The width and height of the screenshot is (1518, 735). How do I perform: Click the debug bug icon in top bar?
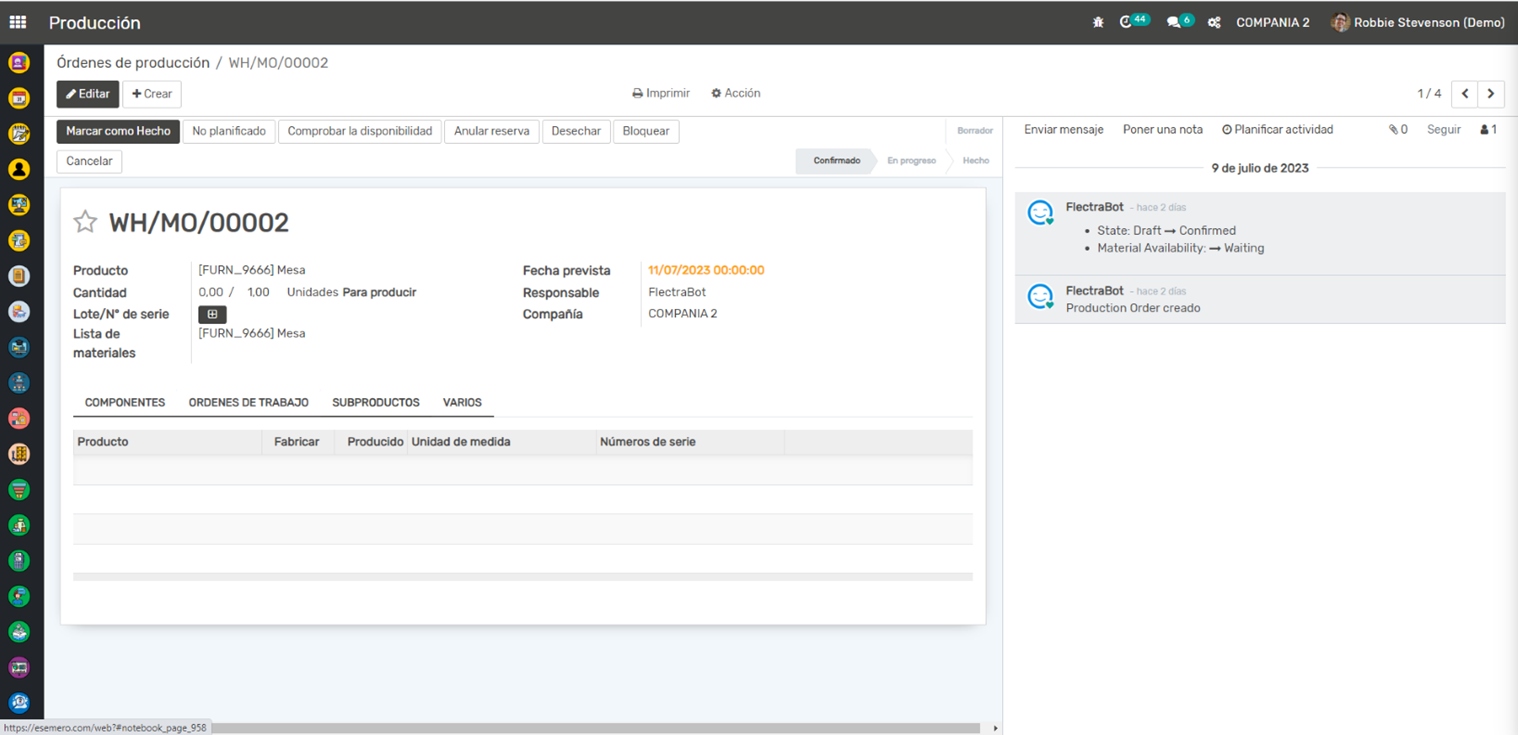1098,22
